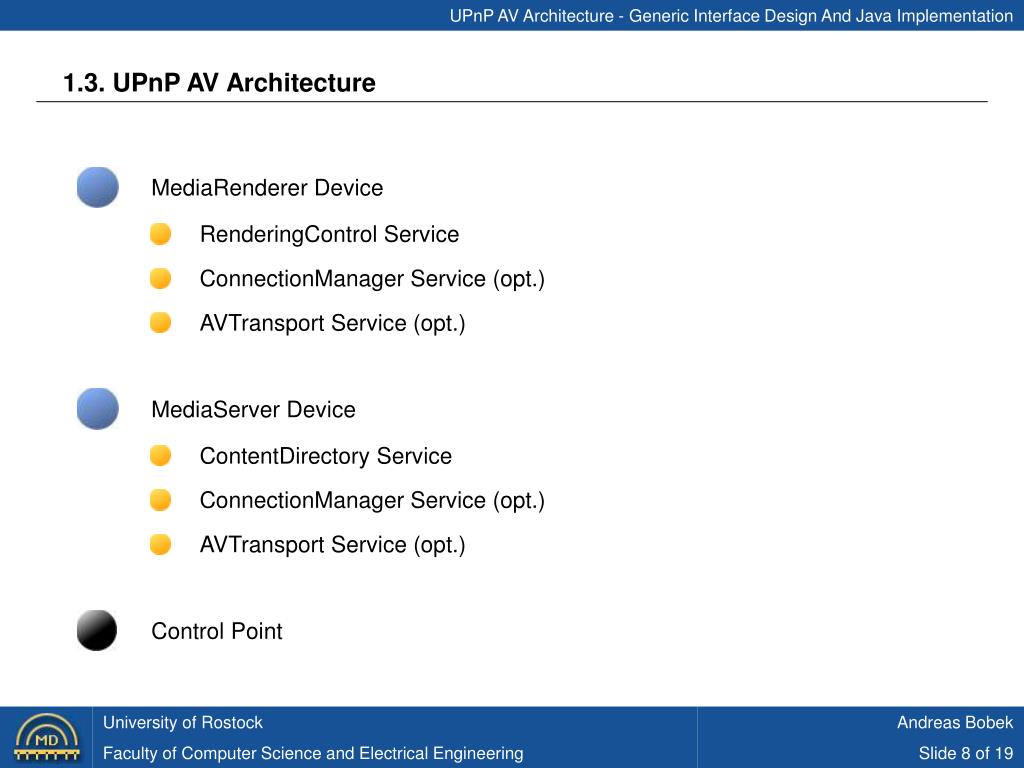Click the orange bullet beside ConnectionManager Service under MediaRenderer Device

(160, 278)
